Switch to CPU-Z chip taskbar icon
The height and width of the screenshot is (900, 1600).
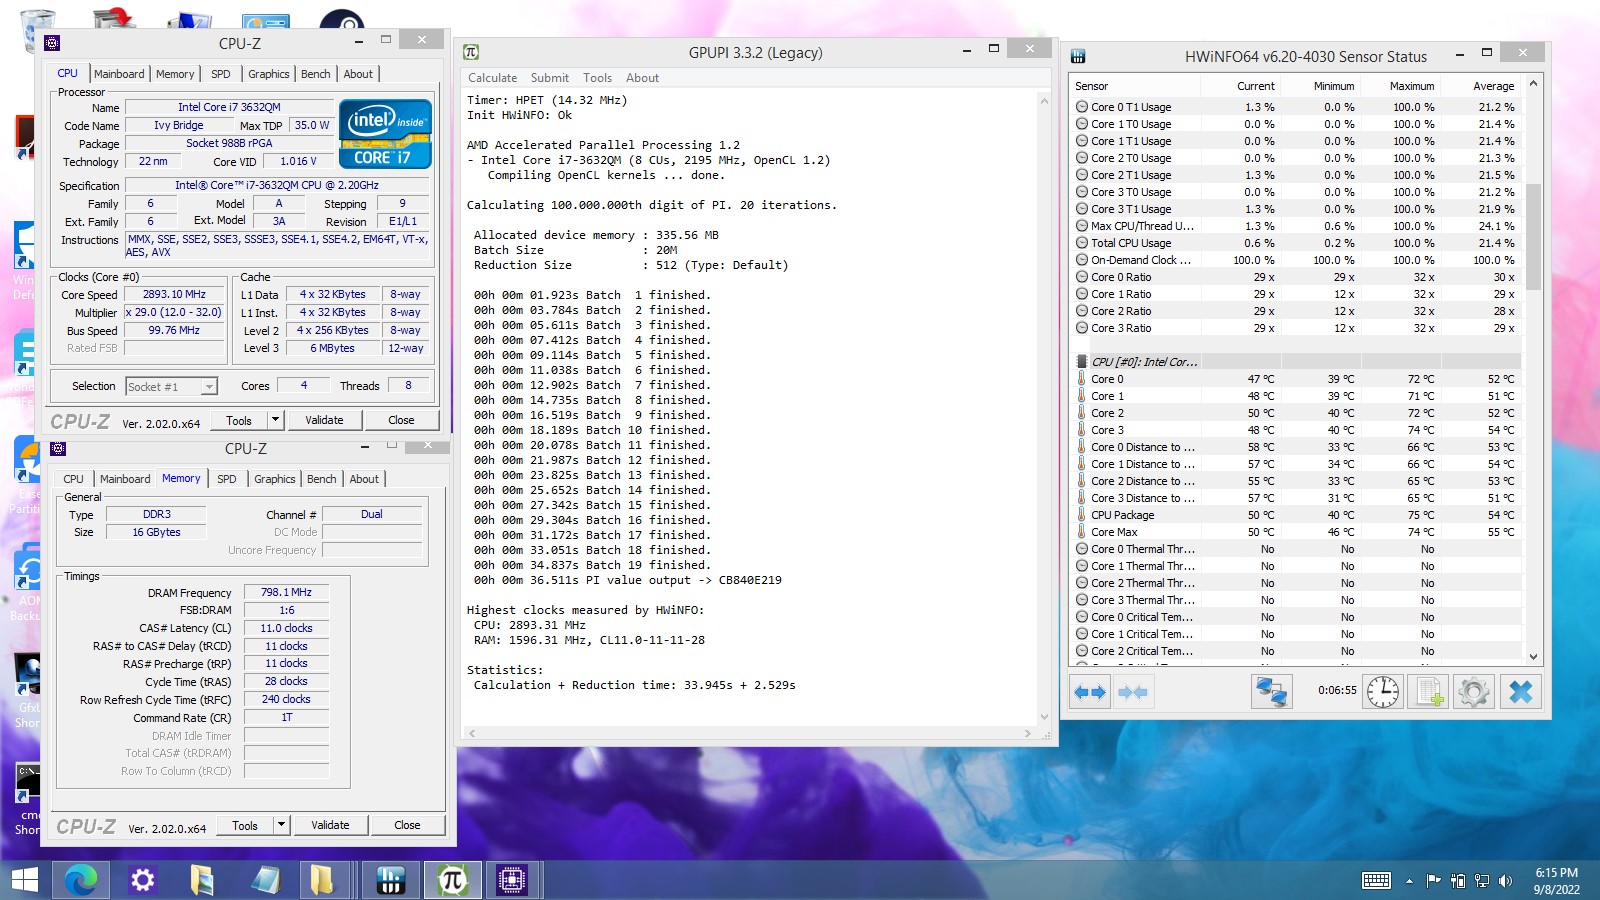pyautogui.click(x=512, y=880)
